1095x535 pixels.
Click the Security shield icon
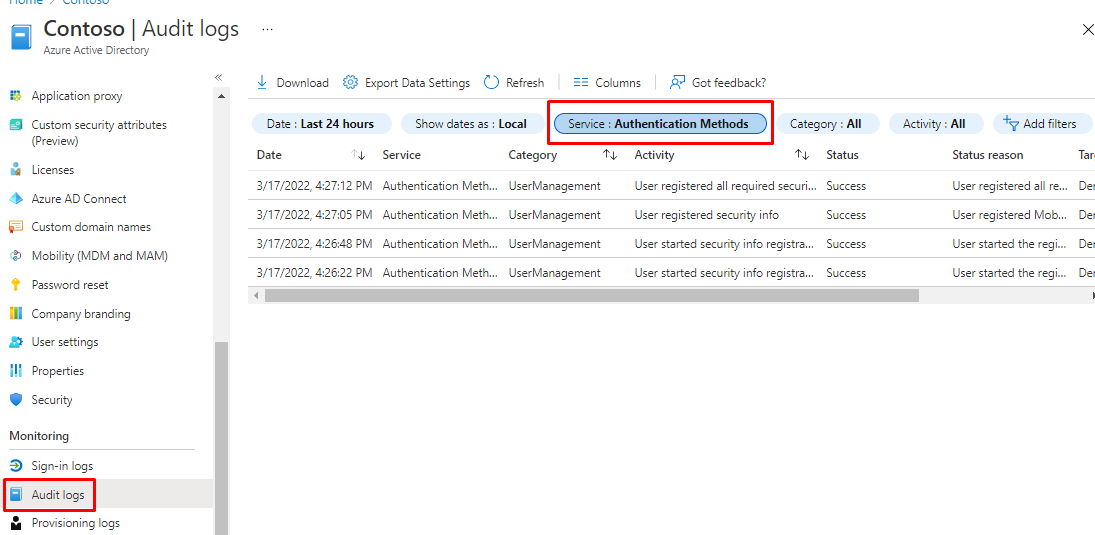click(16, 400)
